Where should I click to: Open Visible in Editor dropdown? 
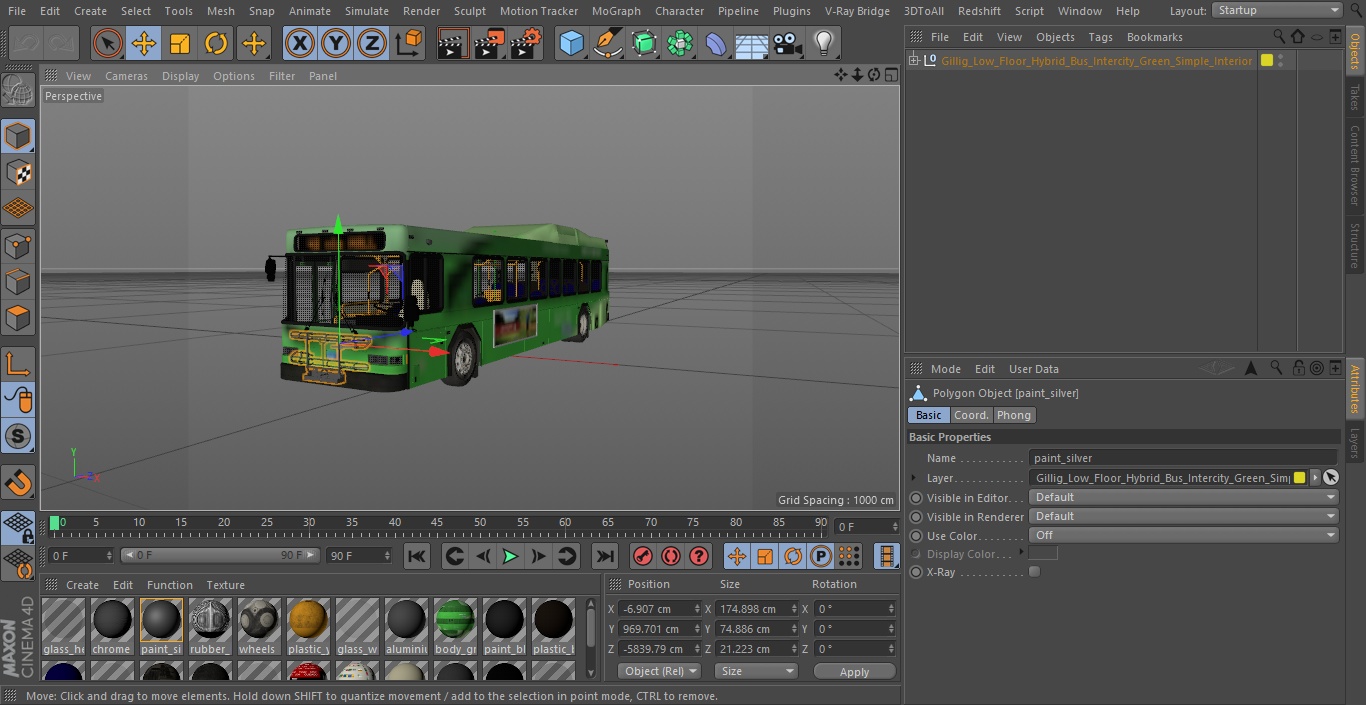(x=1183, y=497)
